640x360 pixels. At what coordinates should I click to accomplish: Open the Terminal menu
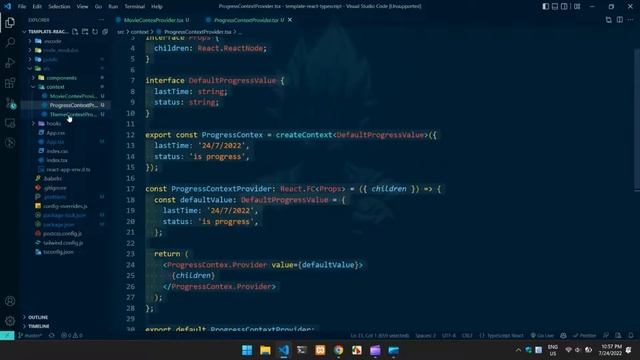point(135,7)
